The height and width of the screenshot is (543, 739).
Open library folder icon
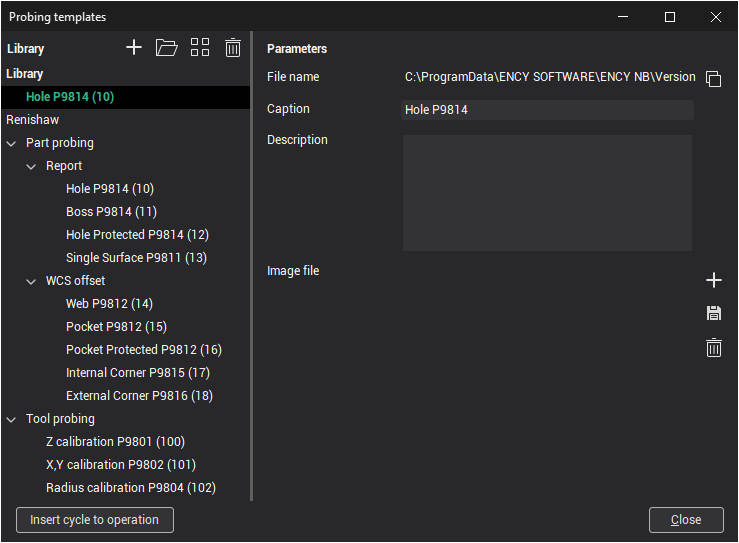(166, 48)
